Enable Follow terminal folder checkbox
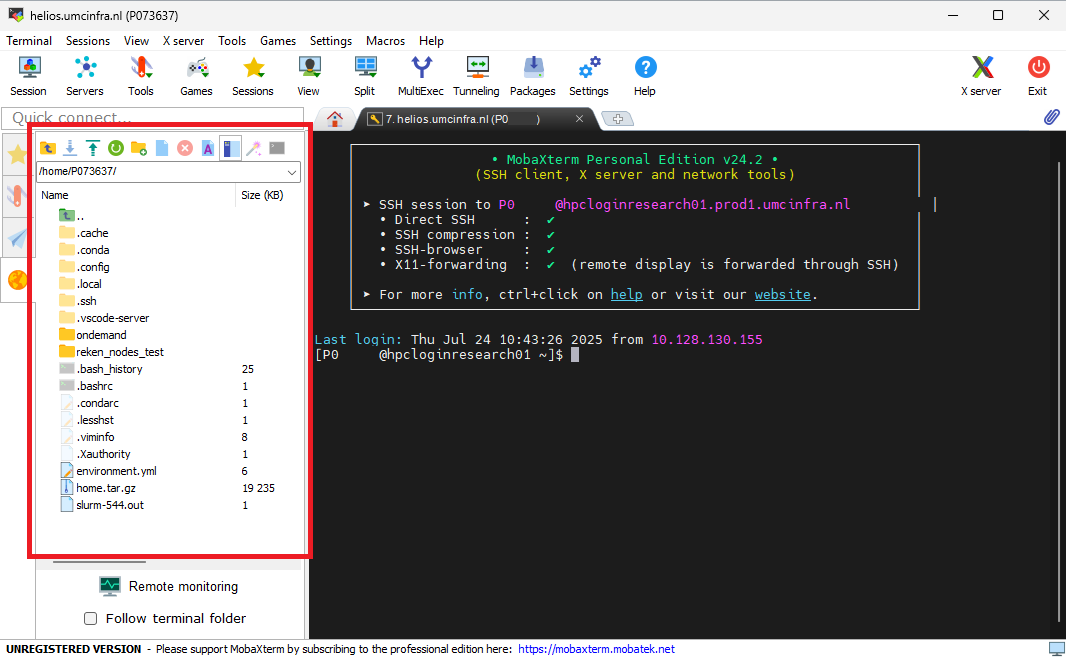 90,619
